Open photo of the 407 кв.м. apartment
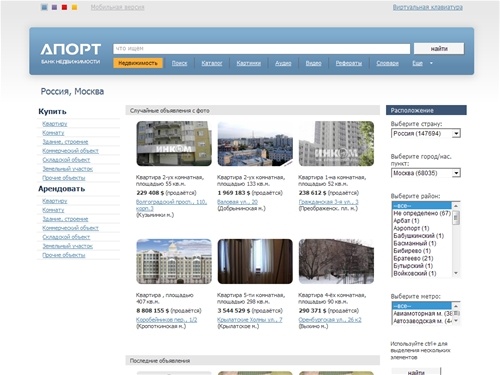 [x=174, y=261]
